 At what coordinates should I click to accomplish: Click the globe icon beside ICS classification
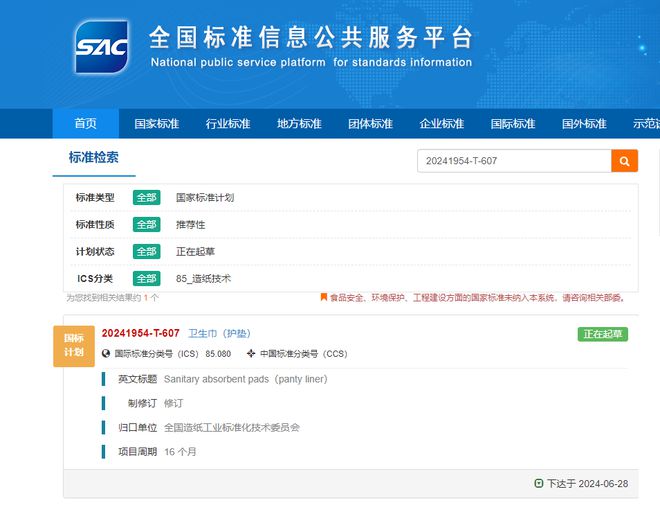point(106,354)
